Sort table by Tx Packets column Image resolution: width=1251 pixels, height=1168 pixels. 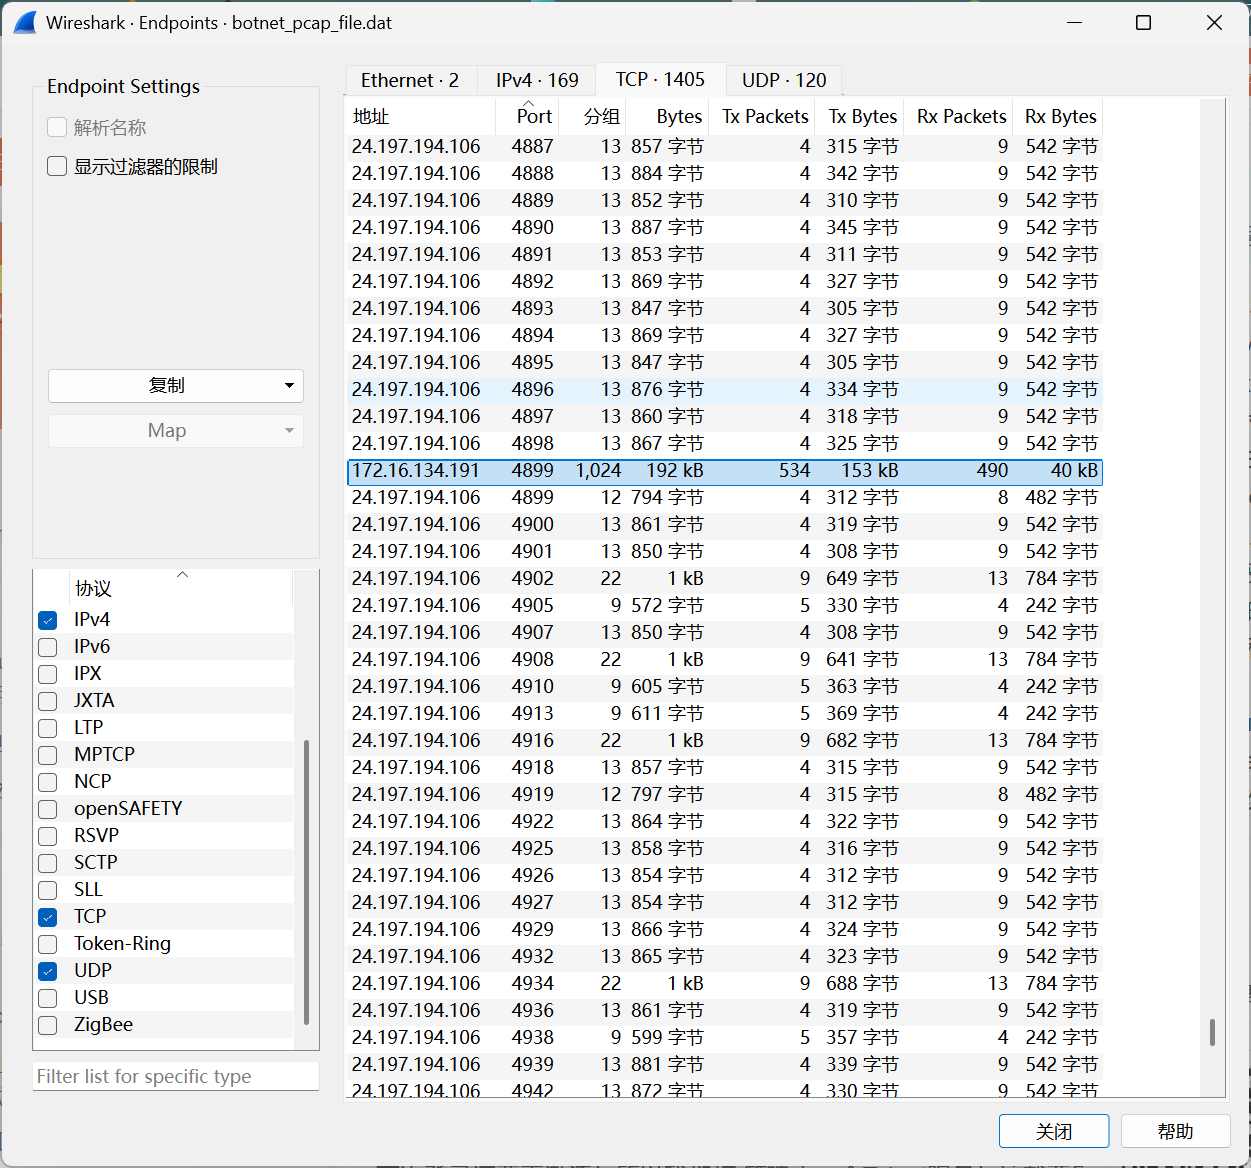(x=763, y=116)
